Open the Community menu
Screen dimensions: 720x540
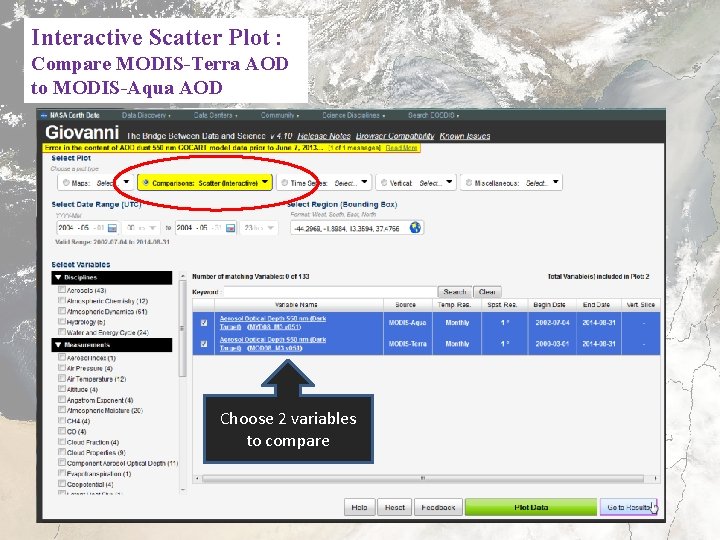(280, 115)
